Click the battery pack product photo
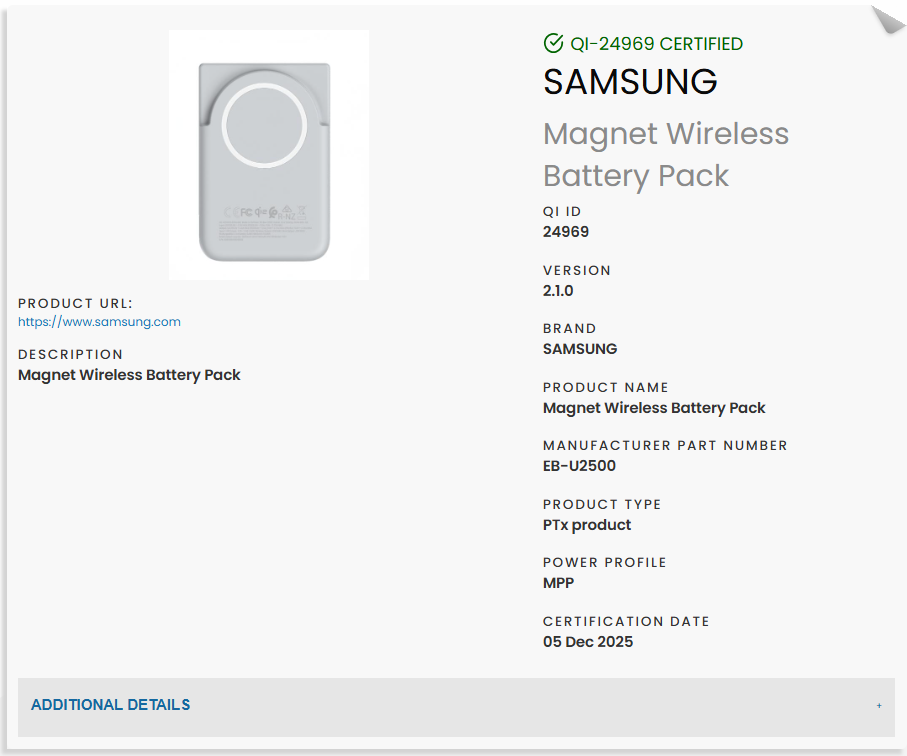Screen dimensions: 907x756 click(x=268, y=155)
